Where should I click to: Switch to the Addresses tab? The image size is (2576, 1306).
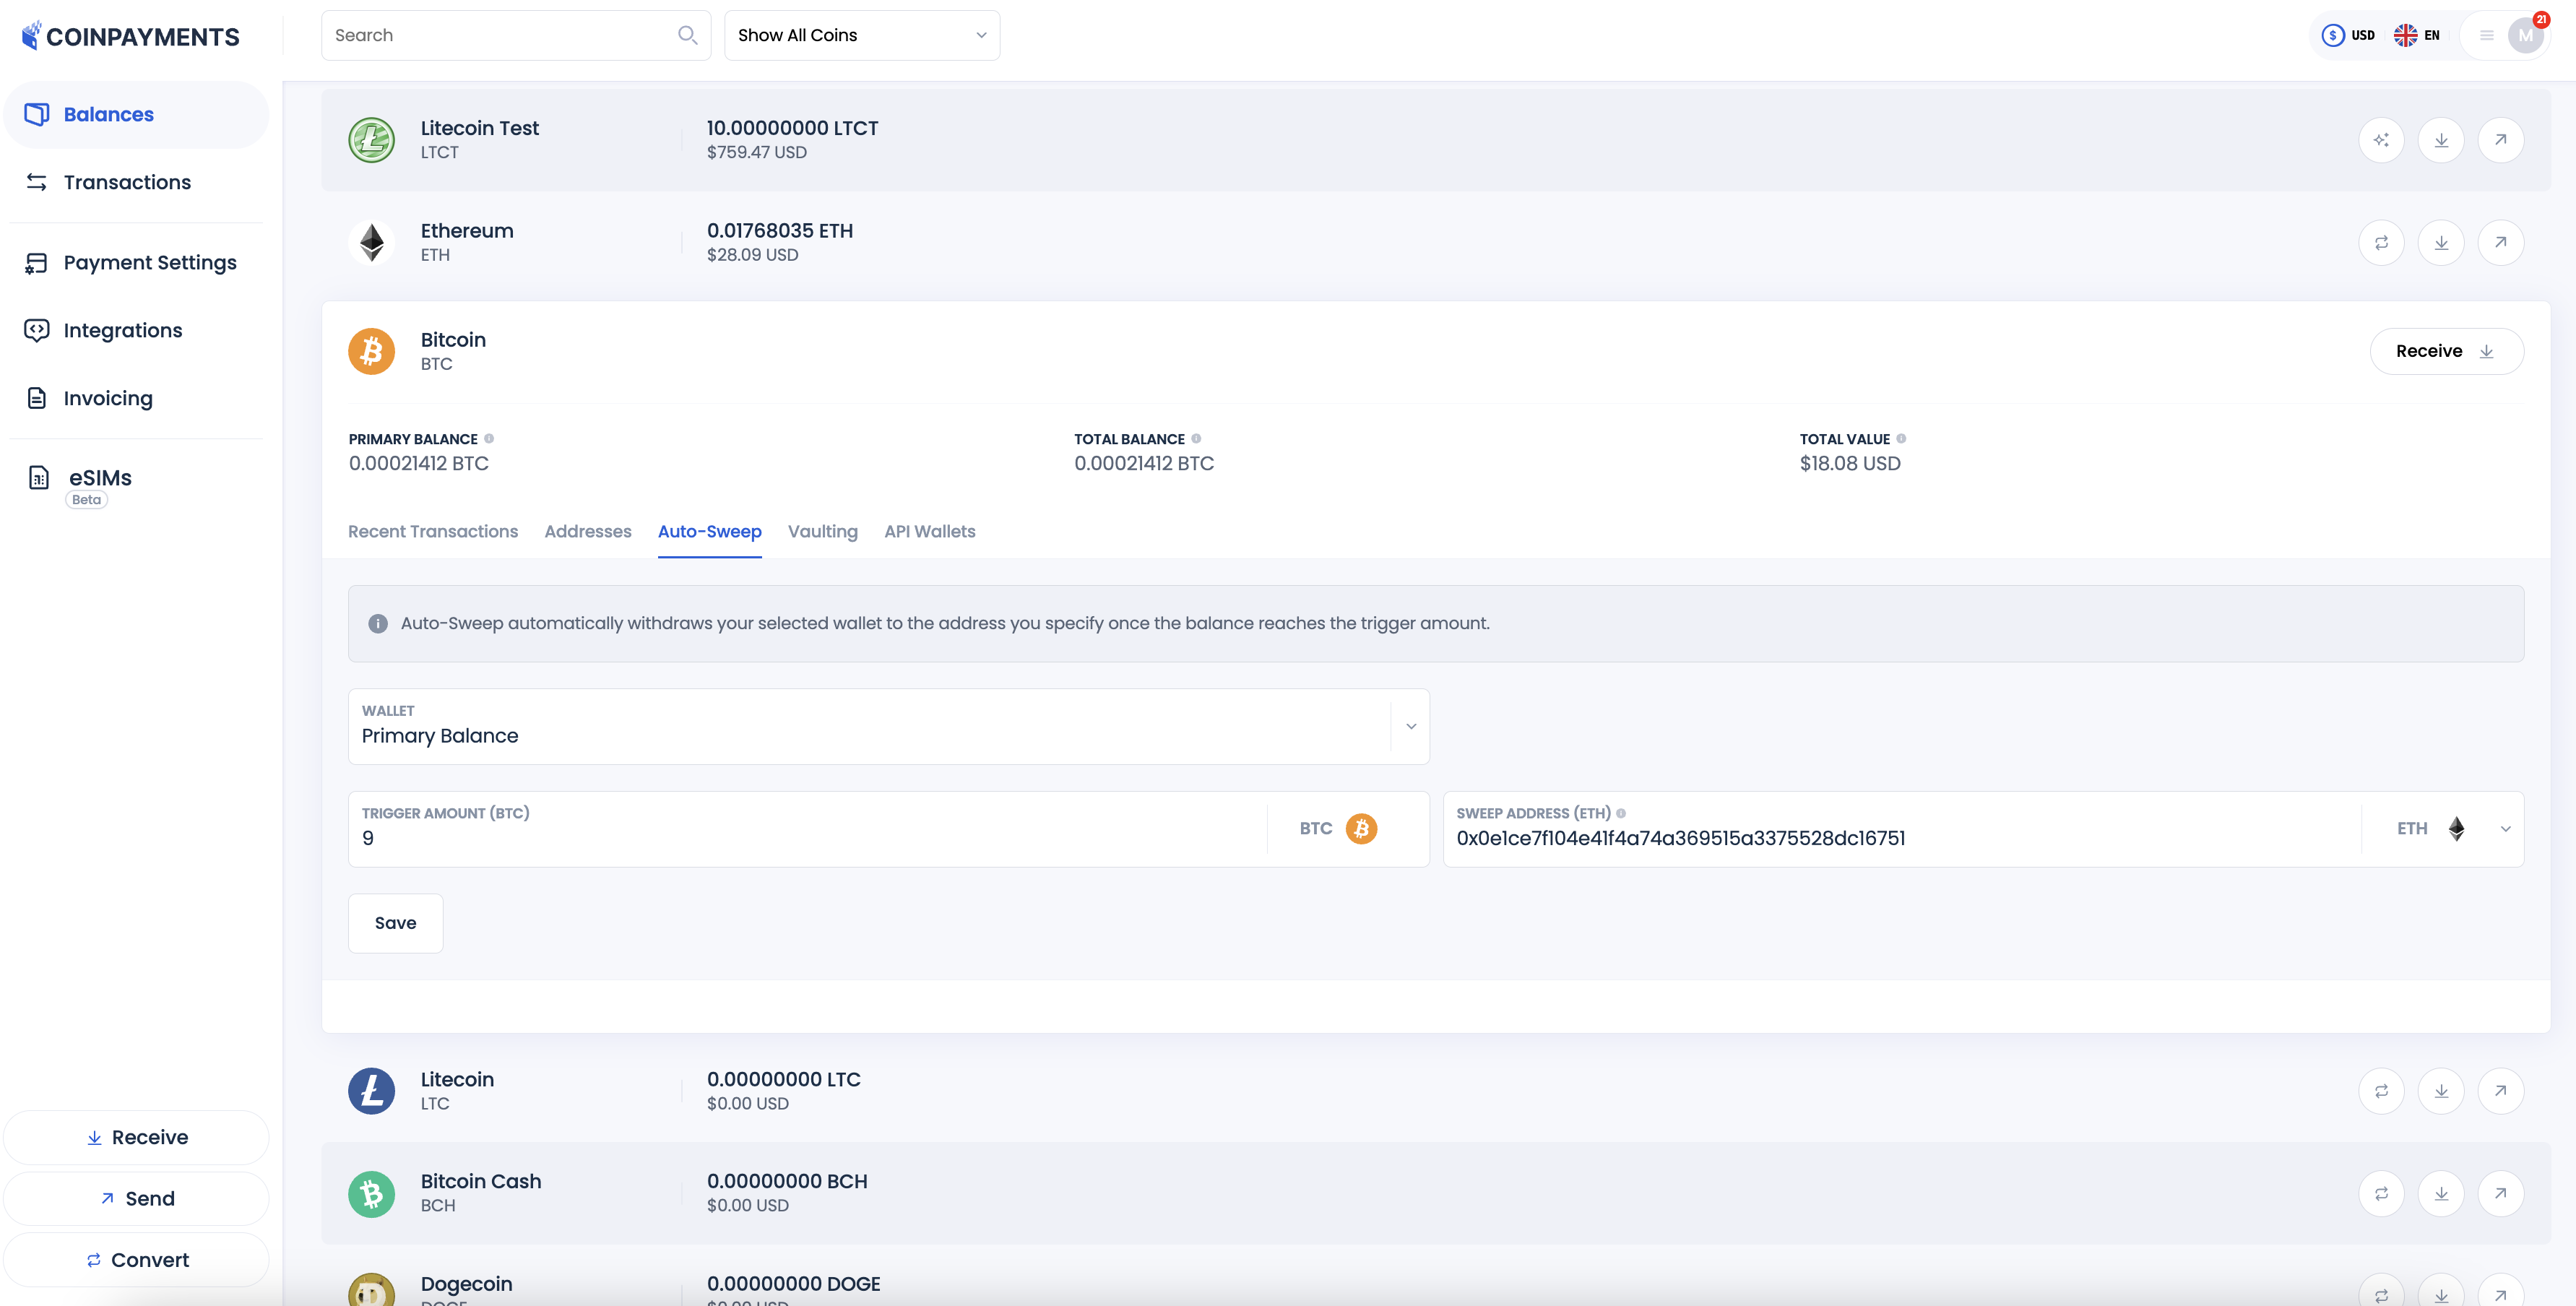(587, 532)
